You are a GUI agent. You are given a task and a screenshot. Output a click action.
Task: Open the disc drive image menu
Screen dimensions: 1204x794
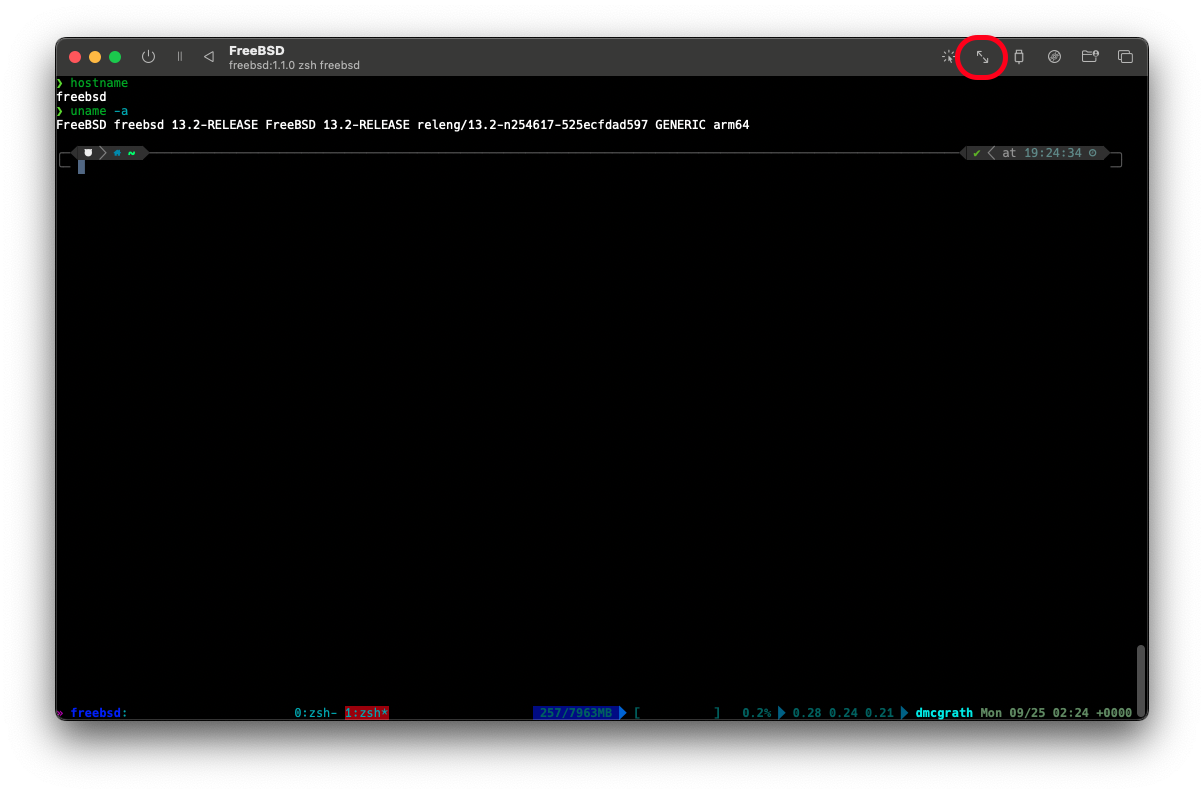click(x=1054, y=57)
